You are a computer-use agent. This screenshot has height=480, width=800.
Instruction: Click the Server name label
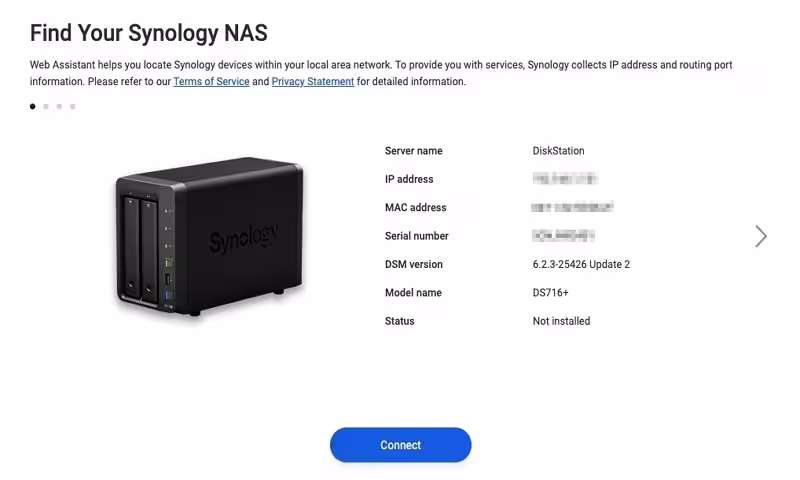(x=413, y=151)
